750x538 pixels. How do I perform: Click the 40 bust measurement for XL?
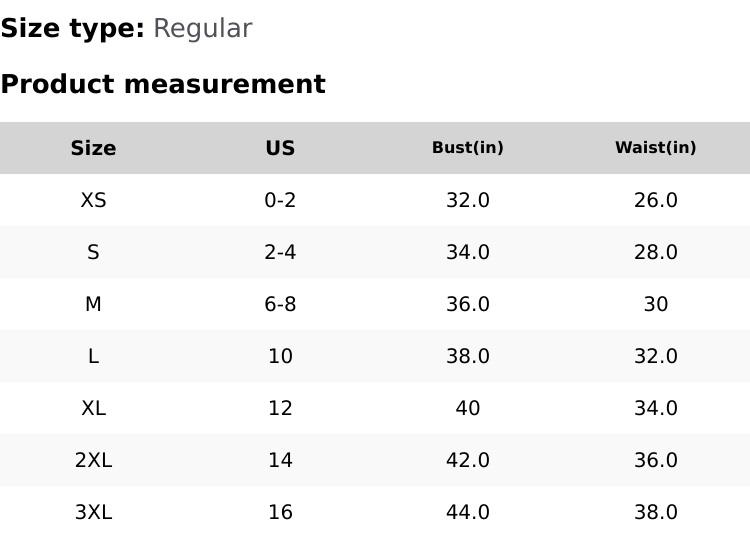tap(467, 408)
